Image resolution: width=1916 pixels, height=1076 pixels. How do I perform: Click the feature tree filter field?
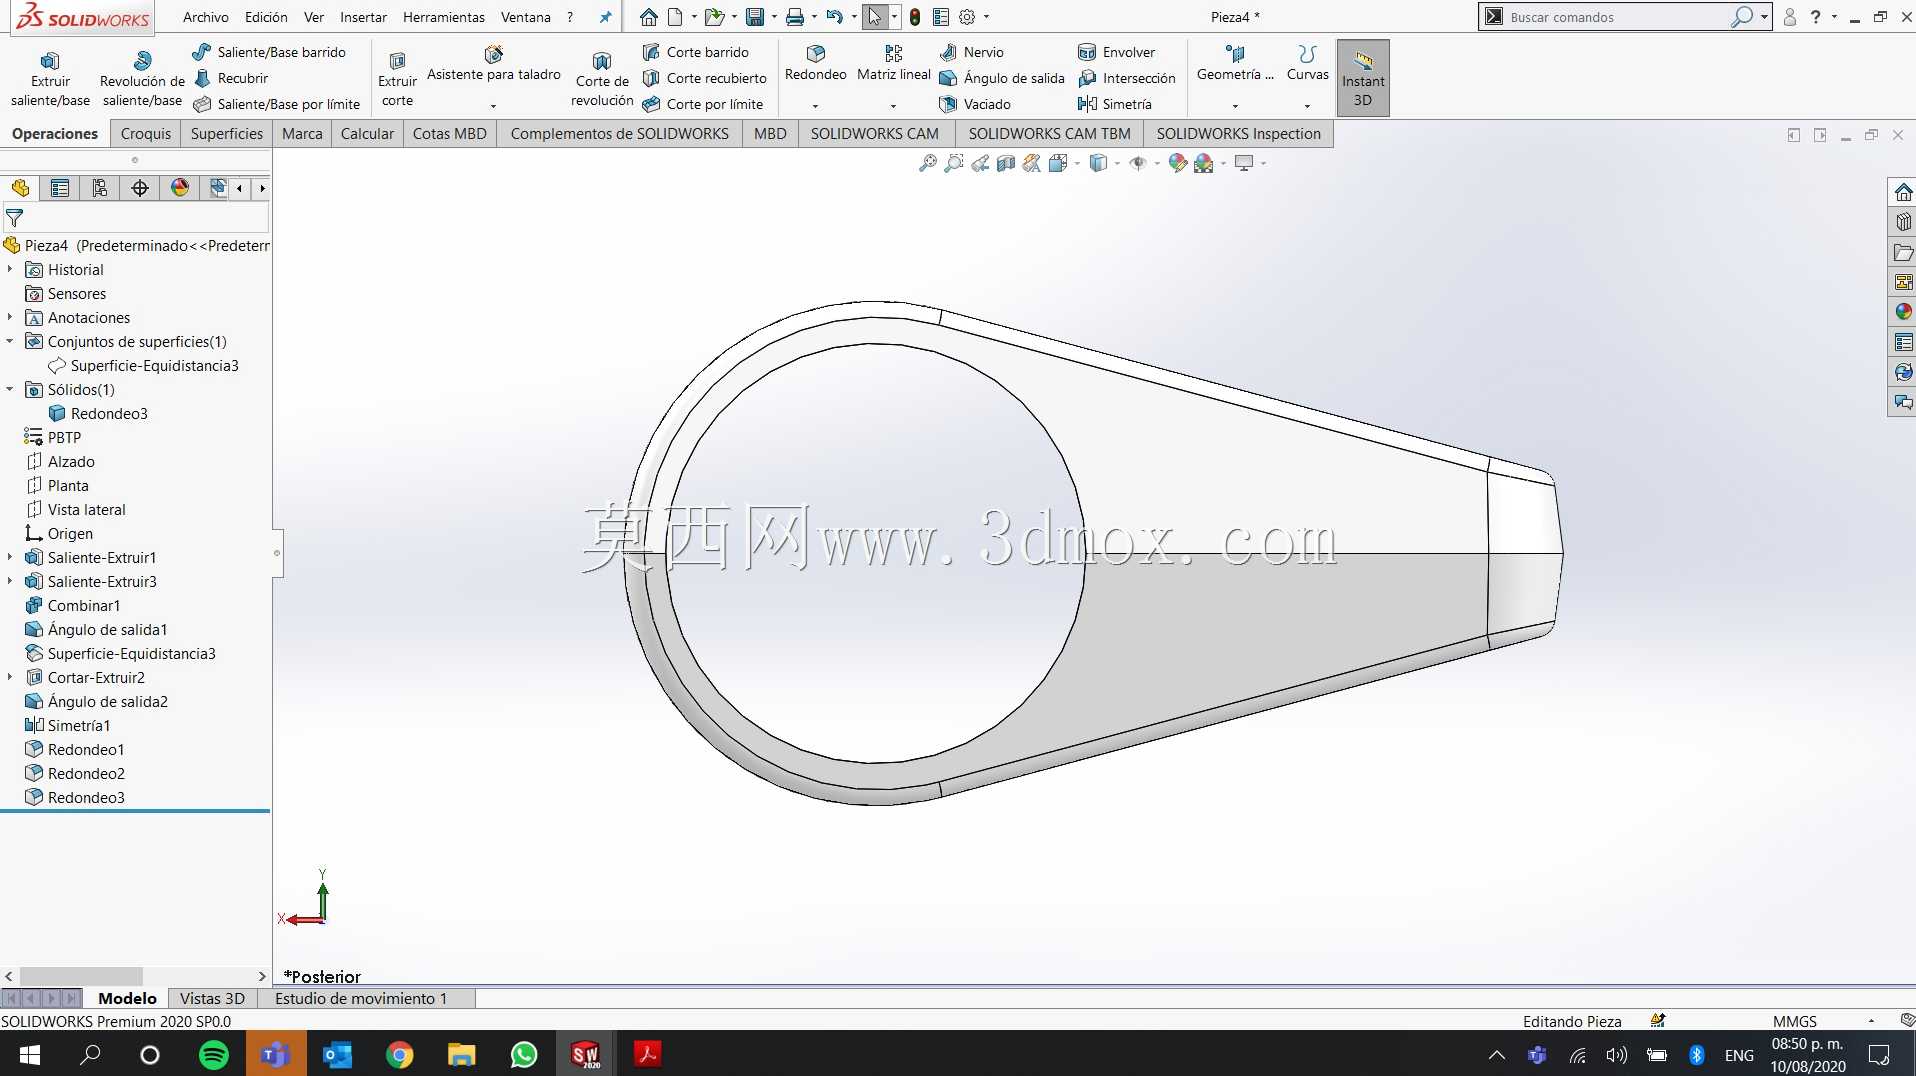pyautogui.click(x=138, y=217)
